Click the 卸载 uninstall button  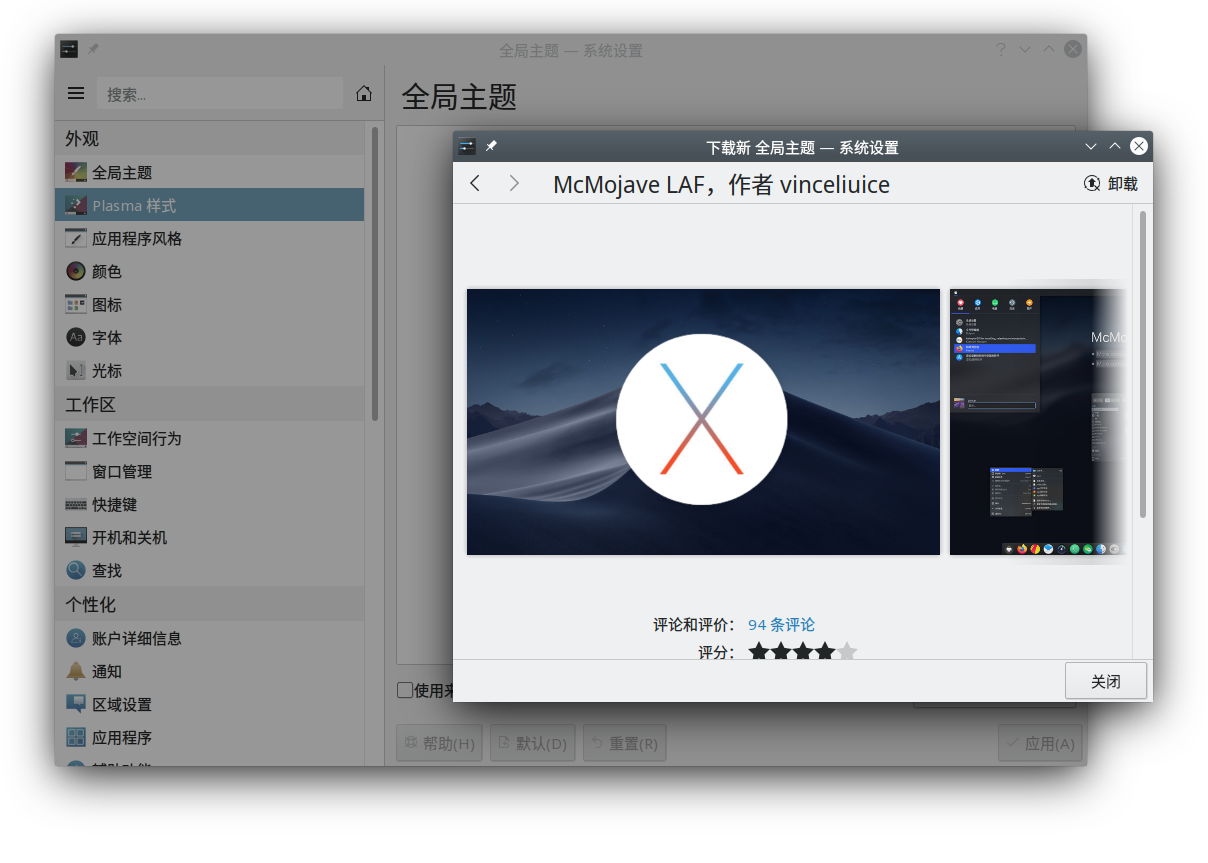[1111, 183]
